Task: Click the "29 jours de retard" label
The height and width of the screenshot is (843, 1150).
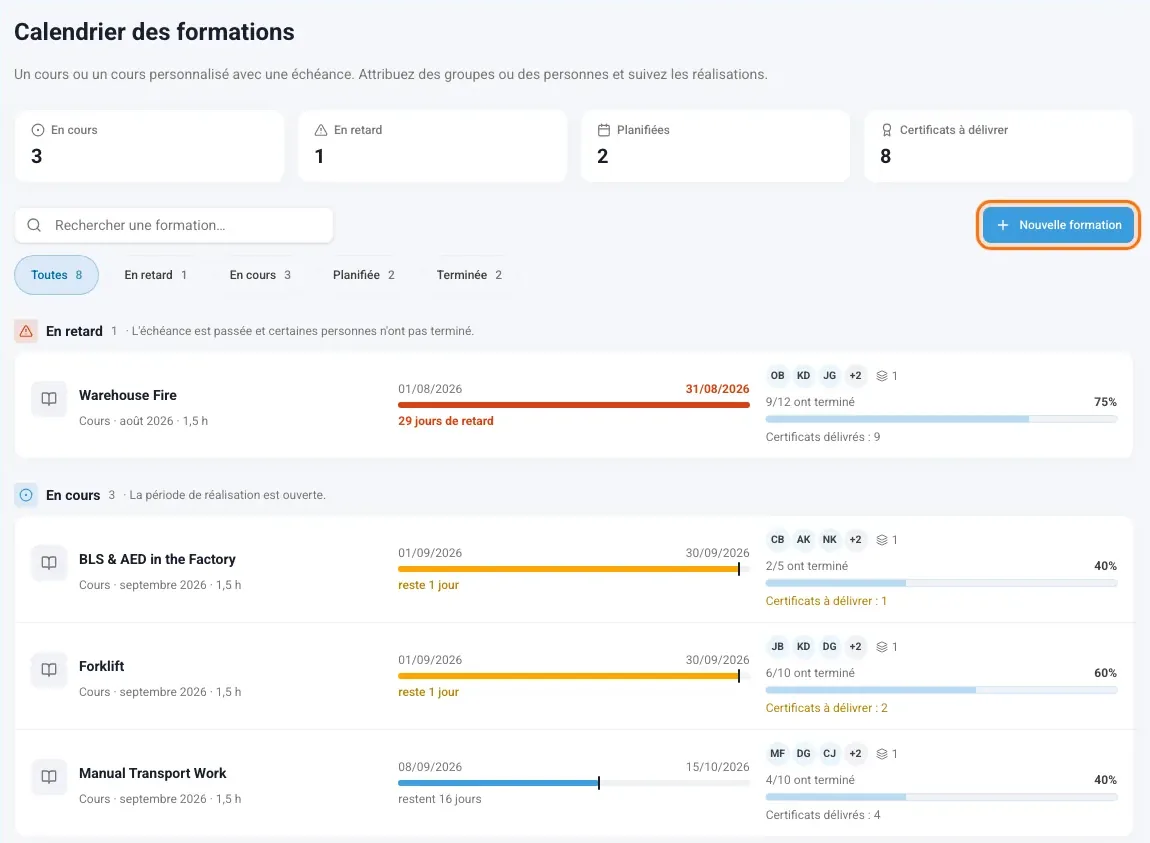Action: click(x=446, y=421)
